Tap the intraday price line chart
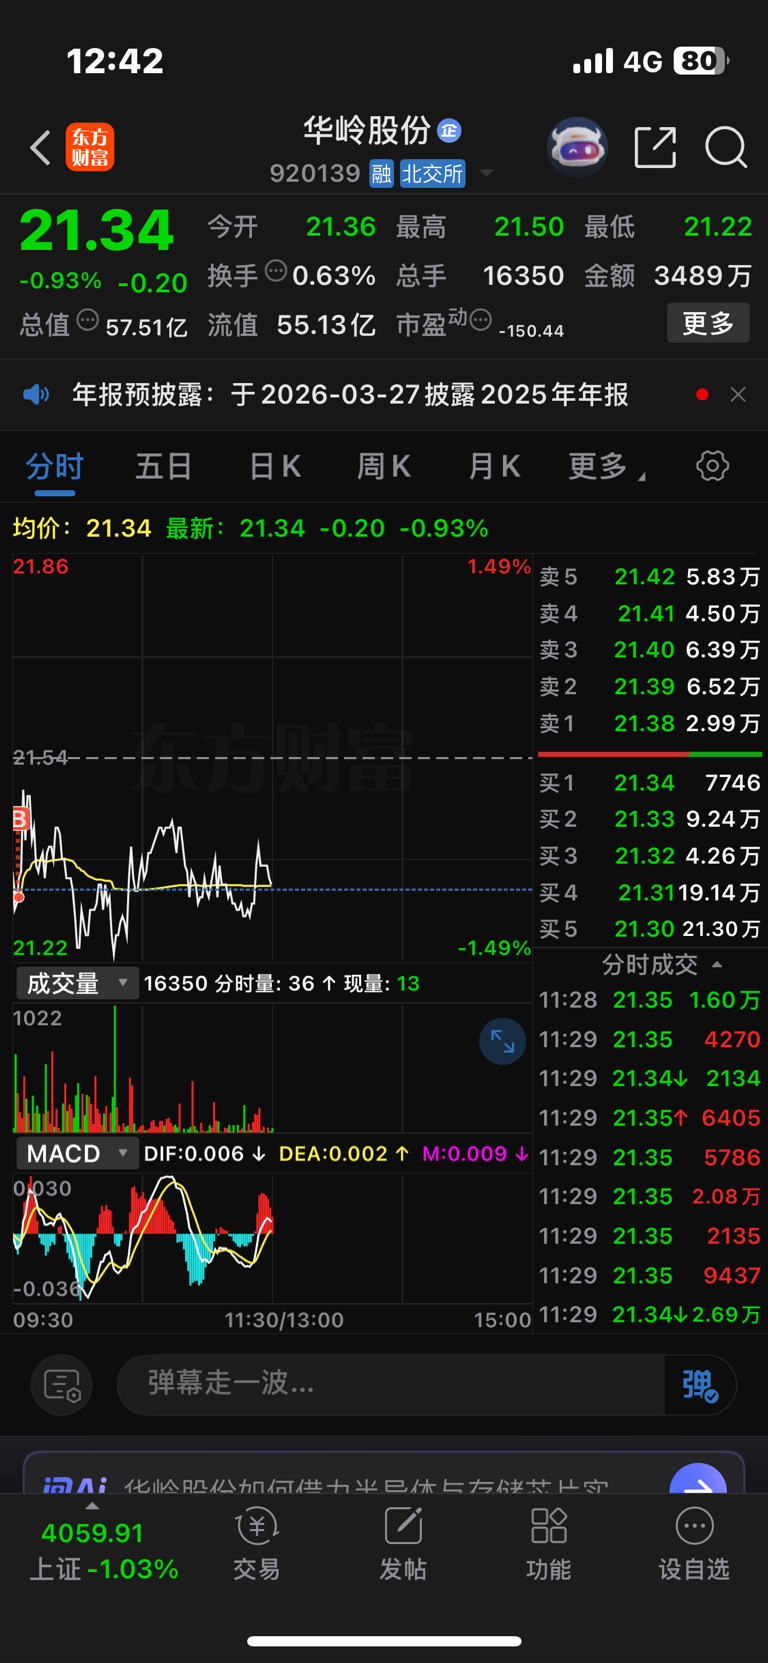Screen dimensions: 768x1663 [272, 758]
